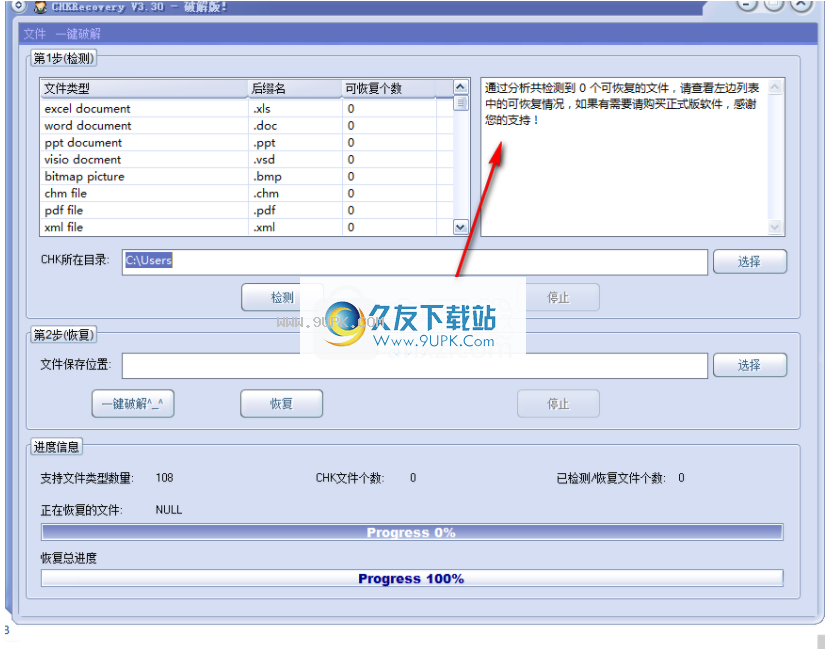Click file list scrollbar down arrow
Image resolution: width=826 pixels, height=649 pixels.
coord(460,227)
